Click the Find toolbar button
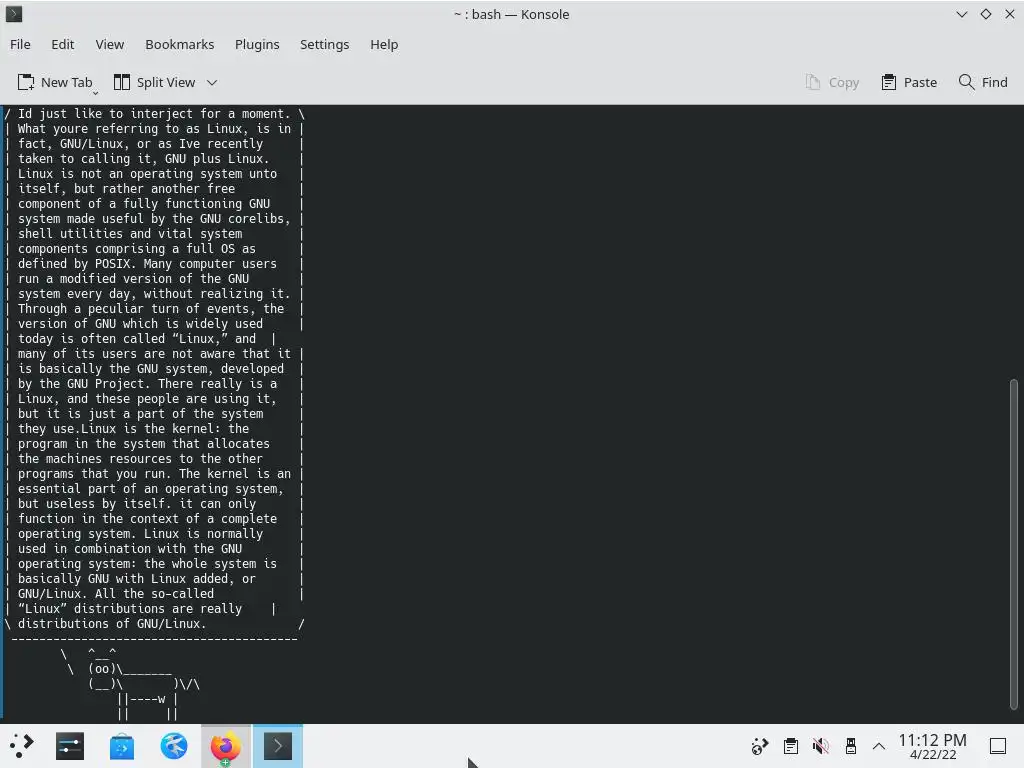 coord(983,82)
